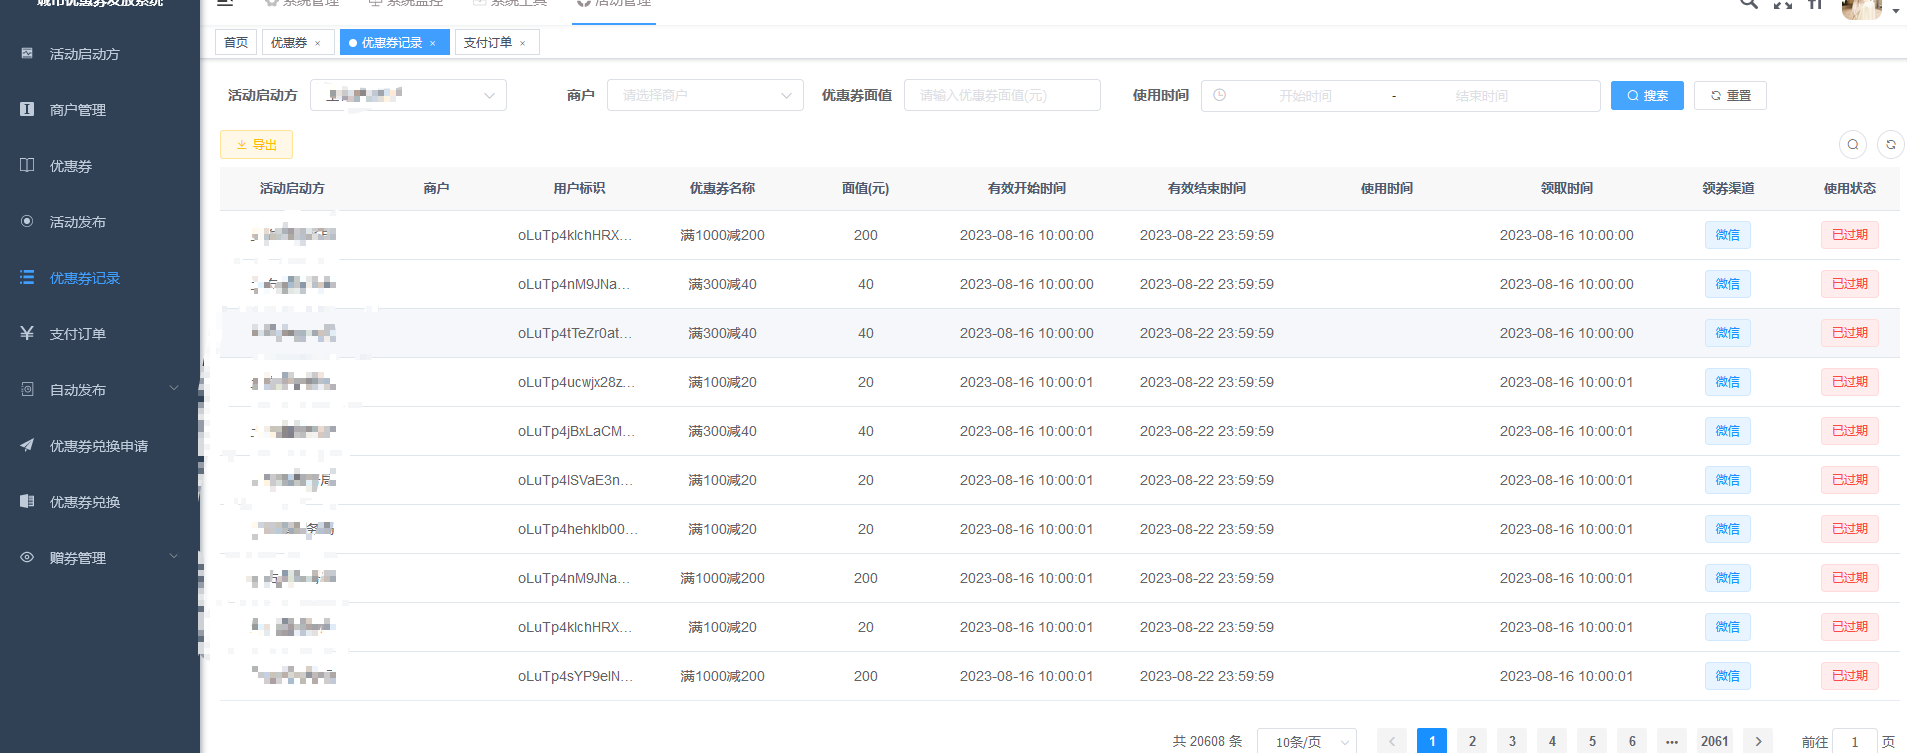Pick the 结束时间 field
The image size is (1907, 753).
click(x=1482, y=96)
